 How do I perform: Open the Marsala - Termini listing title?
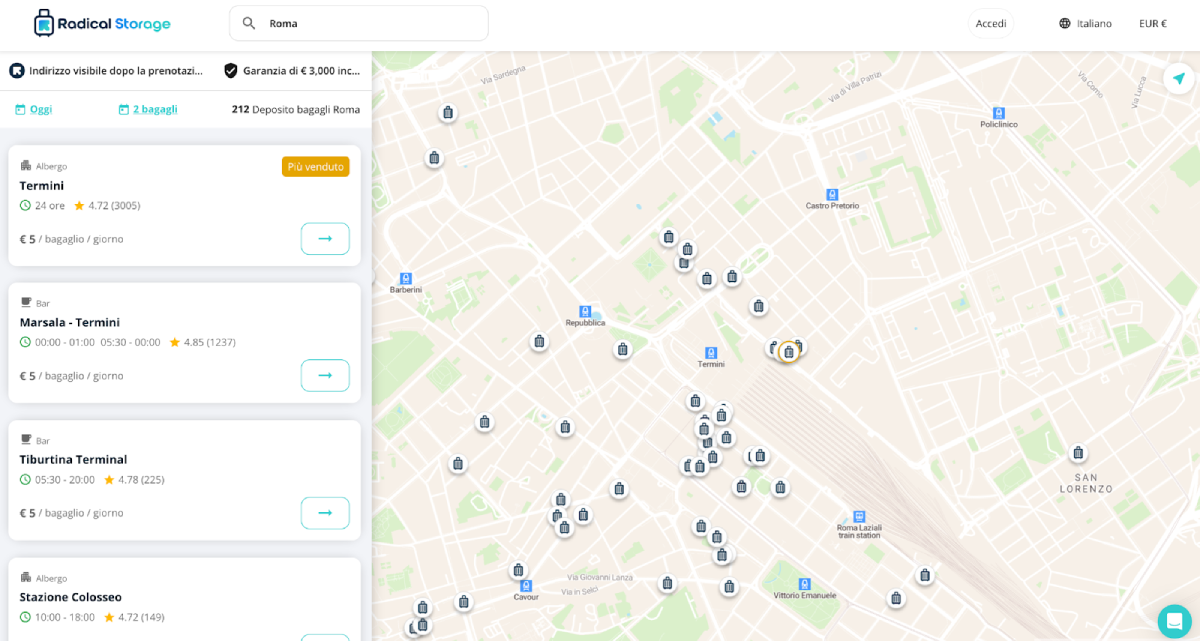tap(70, 322)
